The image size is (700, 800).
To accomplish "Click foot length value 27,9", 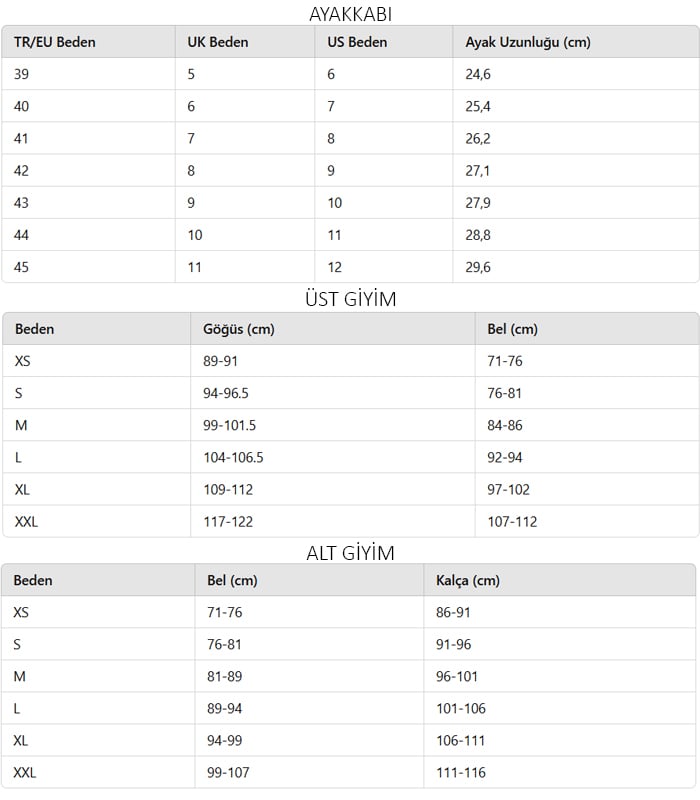I will (x=478, y=203).
